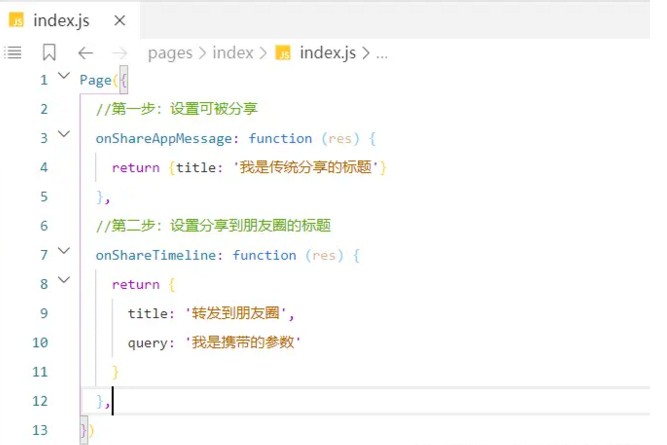This screenshot has height=445, width=667.
Task: Navigate back with the left arrow
Action: tap(85, 53)
